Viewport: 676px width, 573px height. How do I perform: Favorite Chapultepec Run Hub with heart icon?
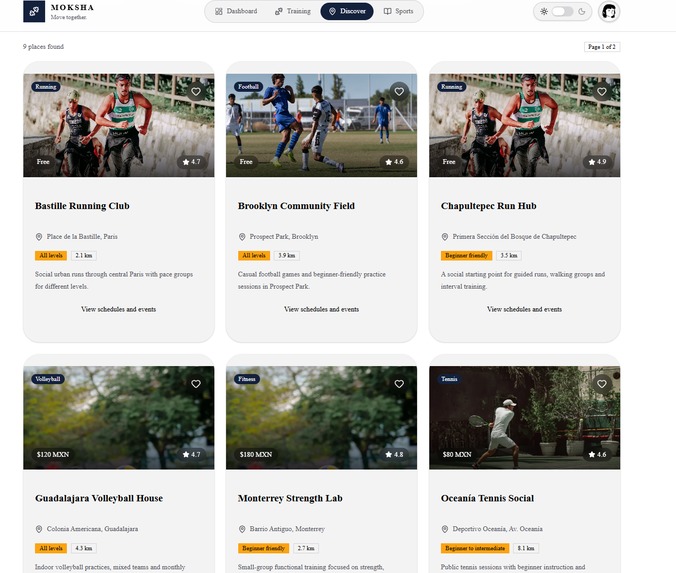tap(602, 91)
